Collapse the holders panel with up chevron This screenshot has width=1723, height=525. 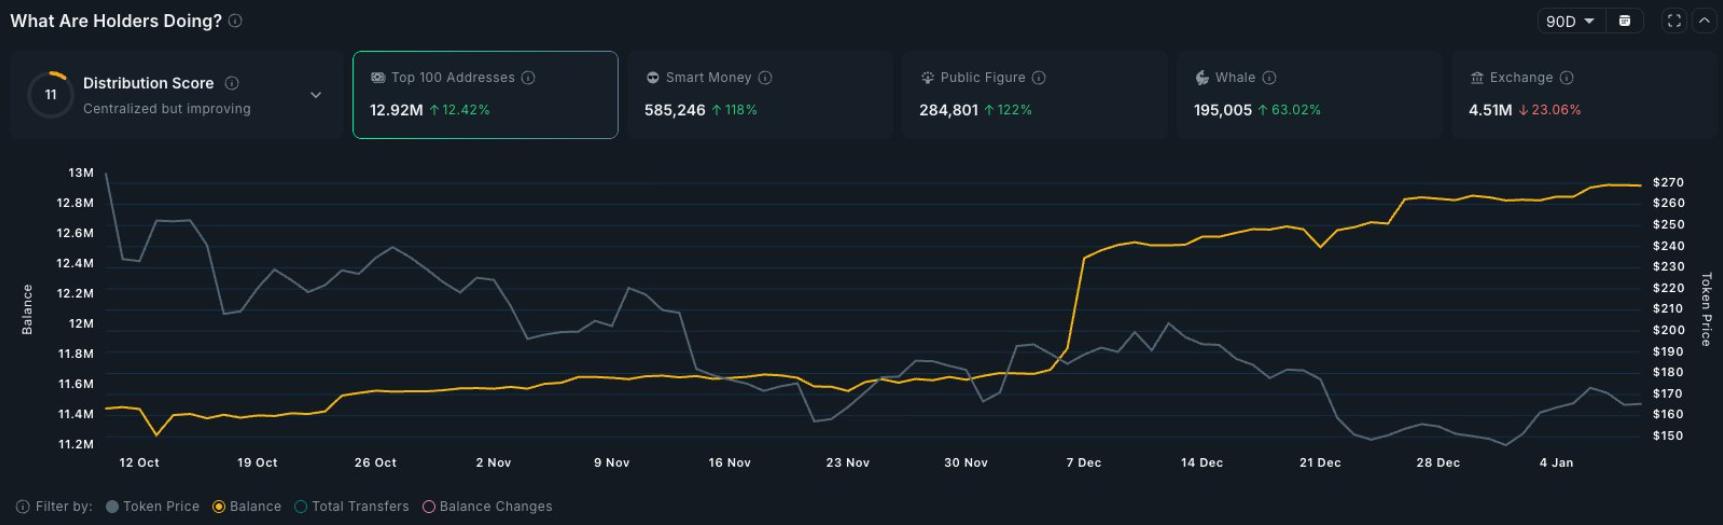point(1704,21)
